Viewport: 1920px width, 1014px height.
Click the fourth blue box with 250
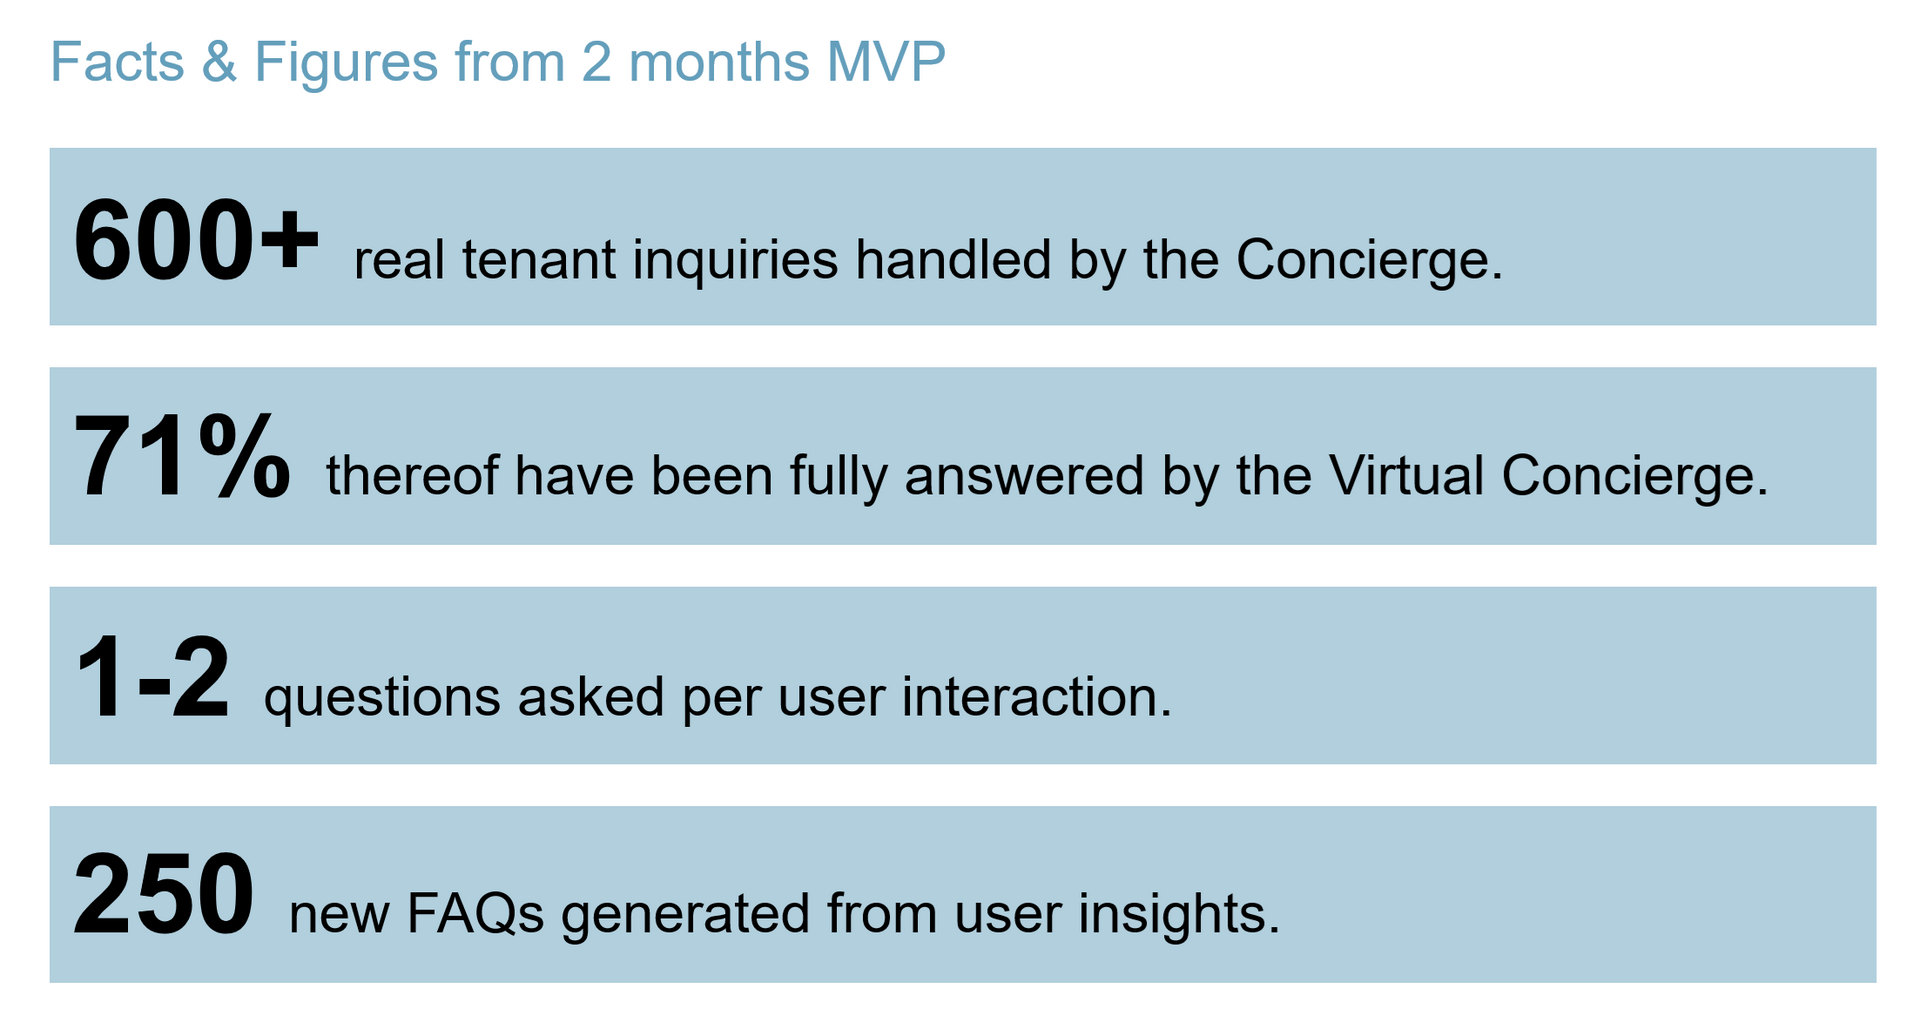click(x=963, y=895)
